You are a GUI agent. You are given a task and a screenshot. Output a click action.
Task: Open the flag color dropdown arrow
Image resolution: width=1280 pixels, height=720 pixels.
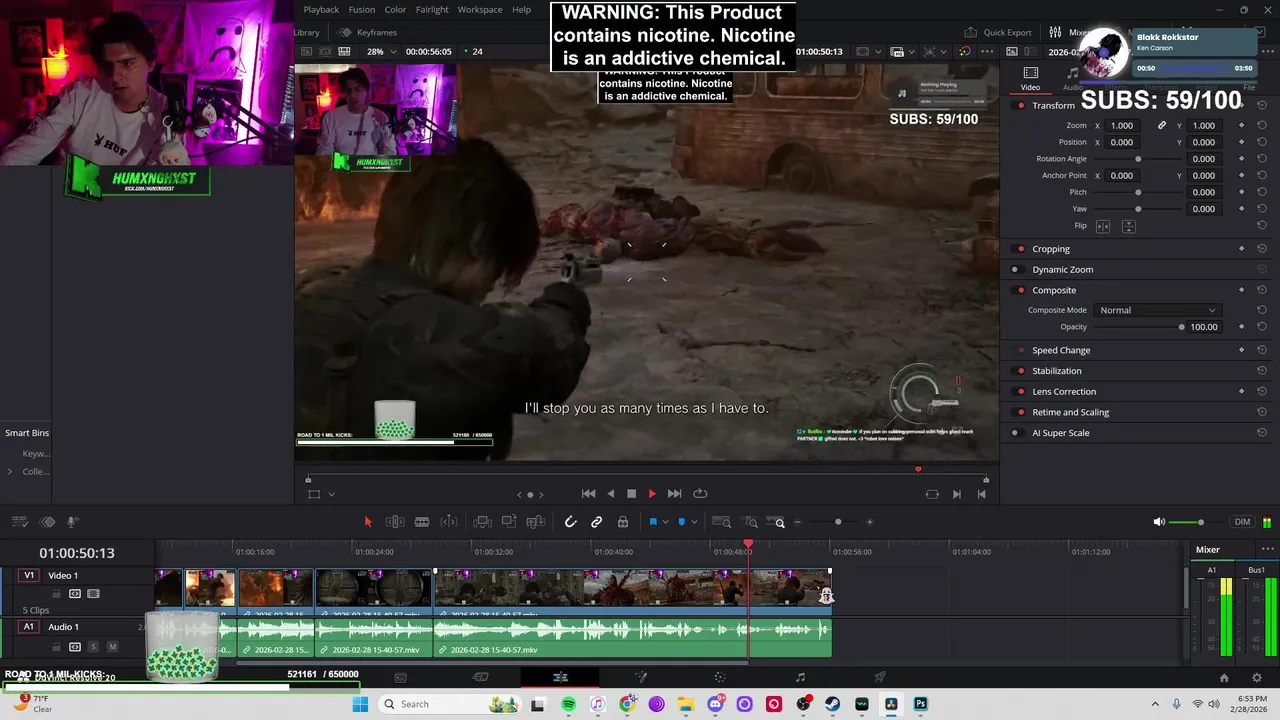point(665,522)
